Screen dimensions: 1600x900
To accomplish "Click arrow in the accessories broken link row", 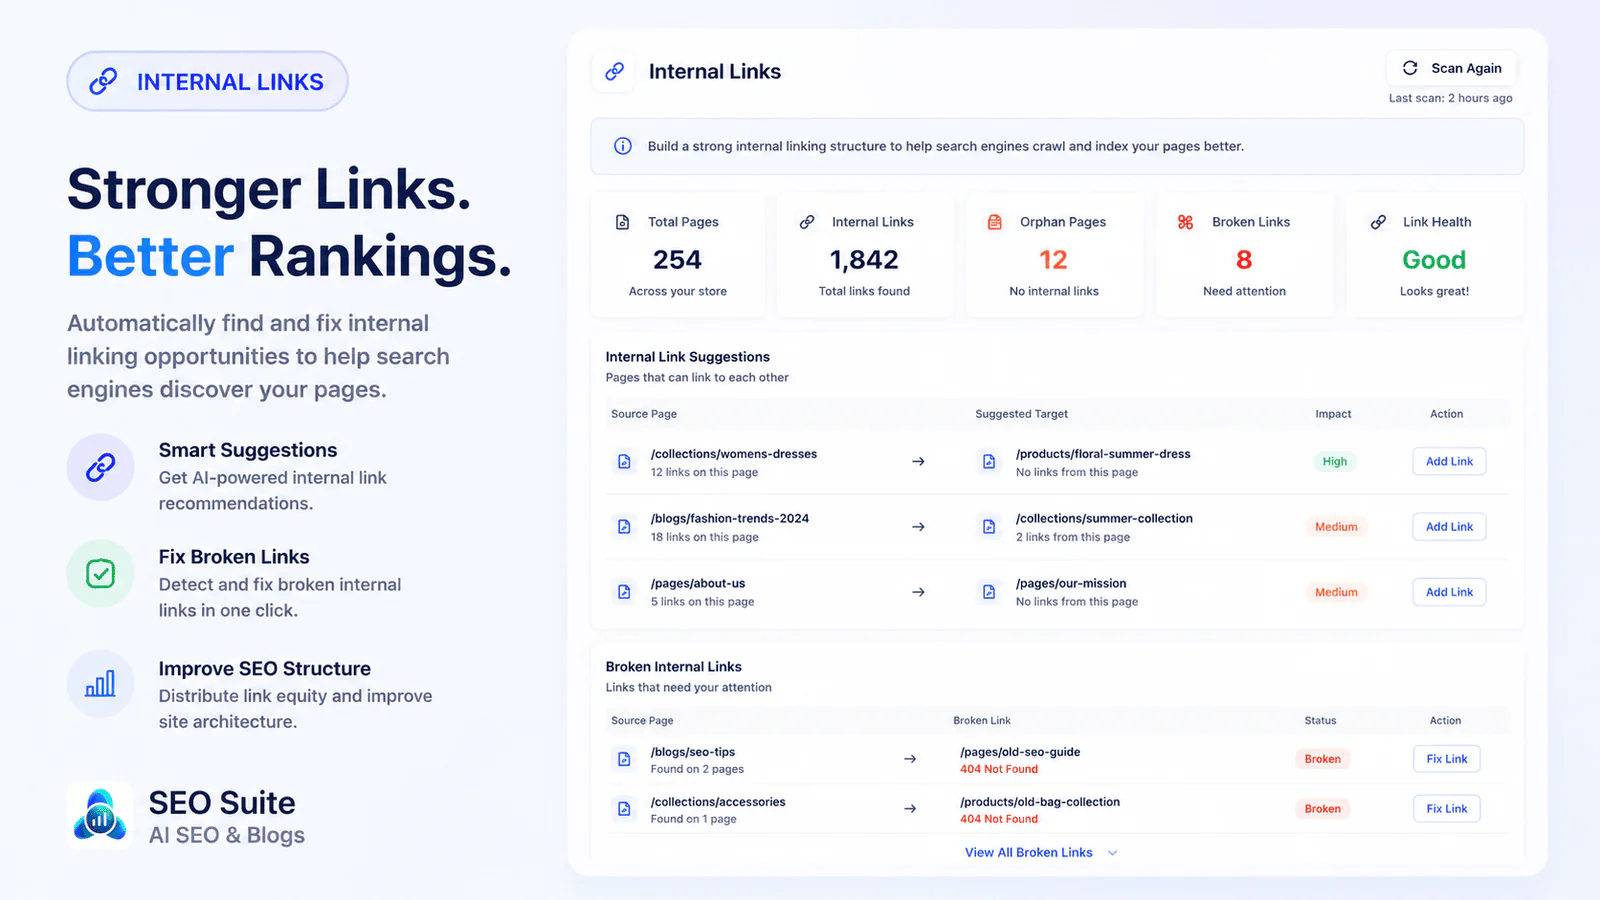I will pos(910,809).
